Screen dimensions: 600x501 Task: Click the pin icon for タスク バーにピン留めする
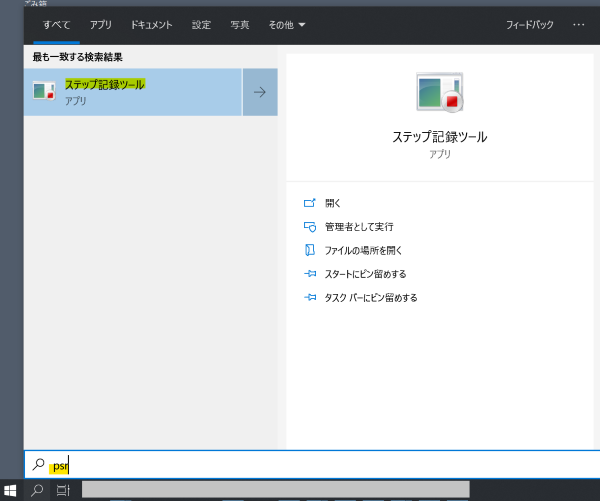point(310,297)
